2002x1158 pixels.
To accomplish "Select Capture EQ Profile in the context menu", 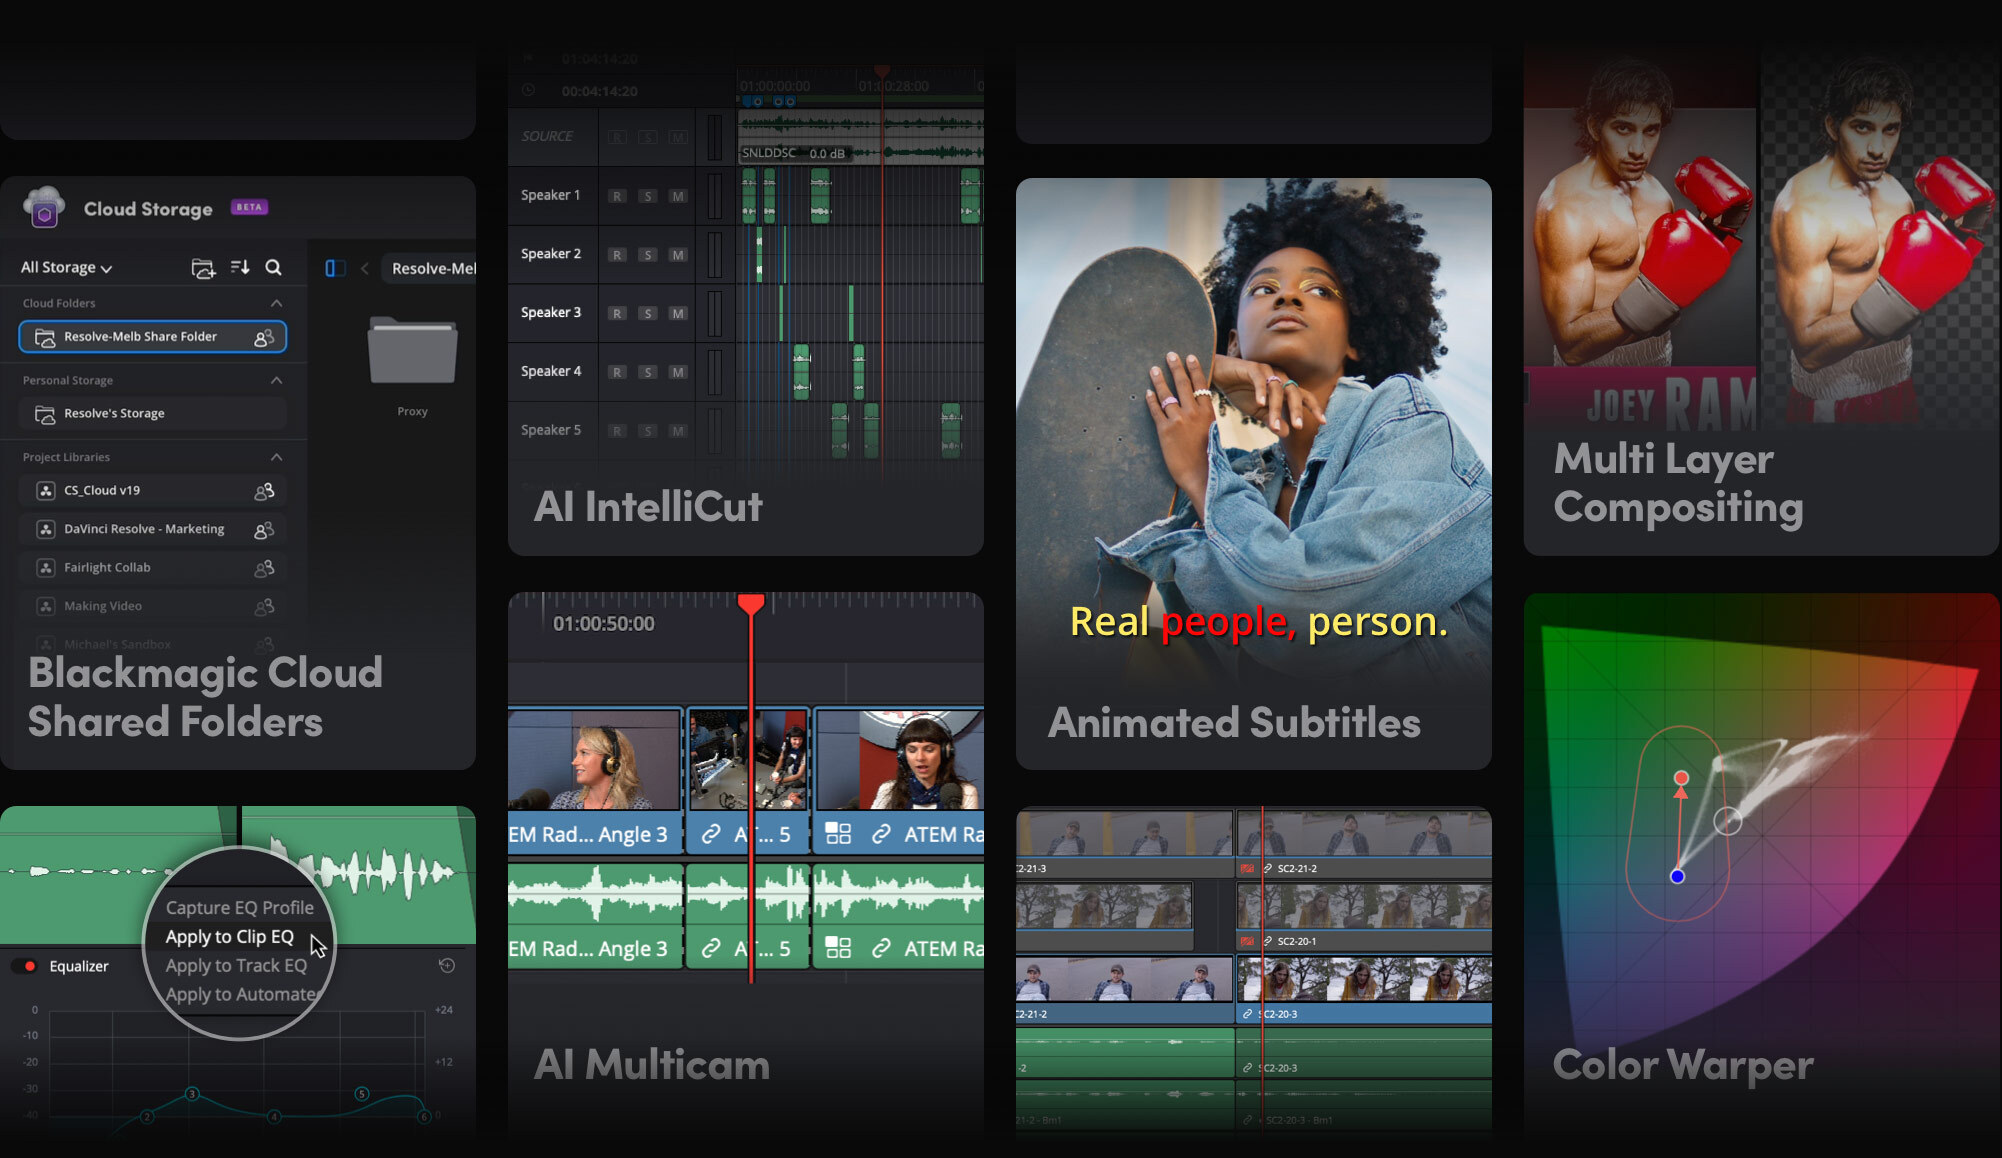I will 239,907.
